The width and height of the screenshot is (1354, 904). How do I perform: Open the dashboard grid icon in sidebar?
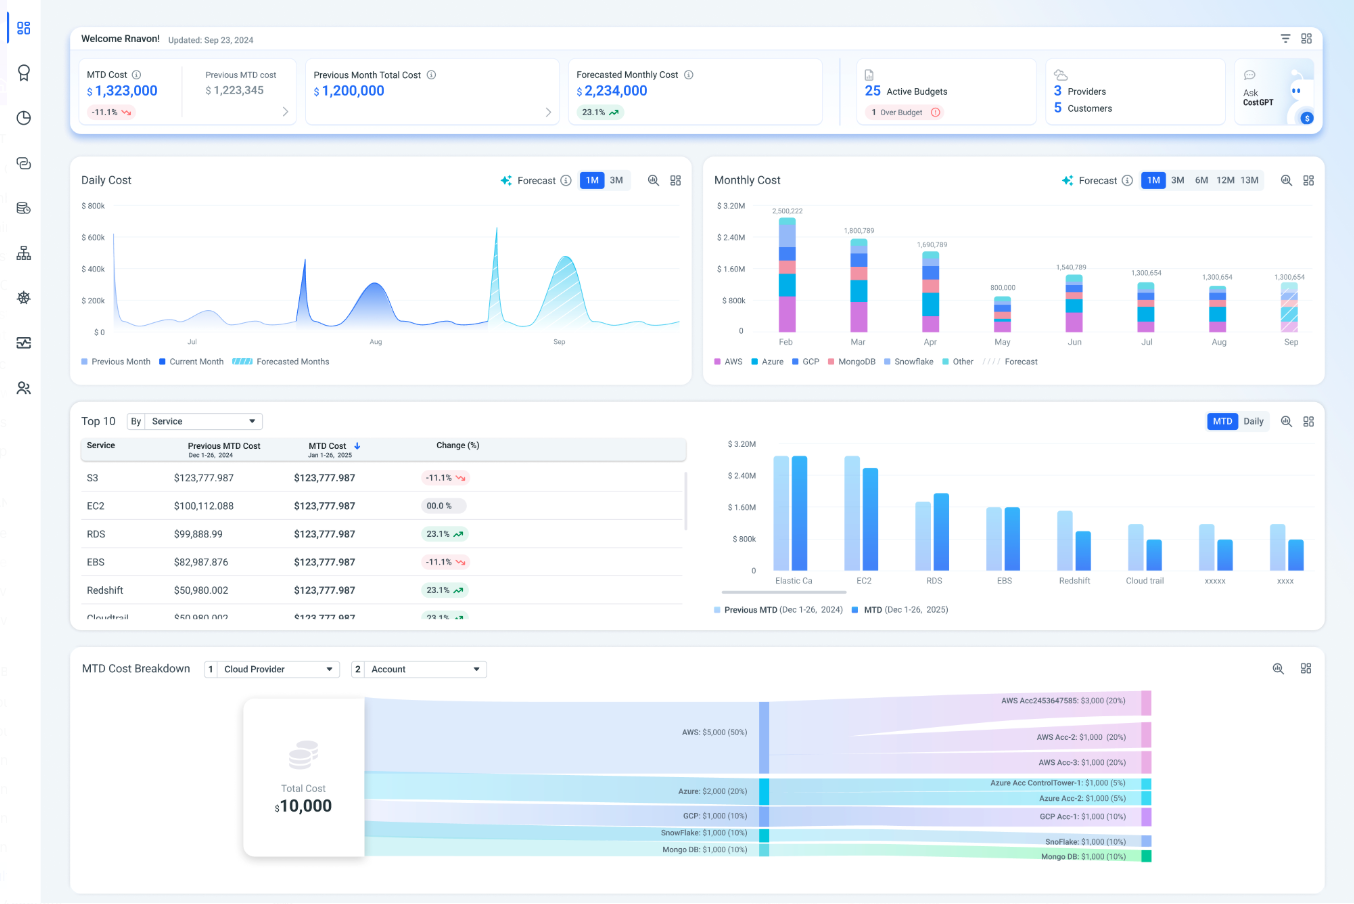pyautogui.click(x=24, y=28)
